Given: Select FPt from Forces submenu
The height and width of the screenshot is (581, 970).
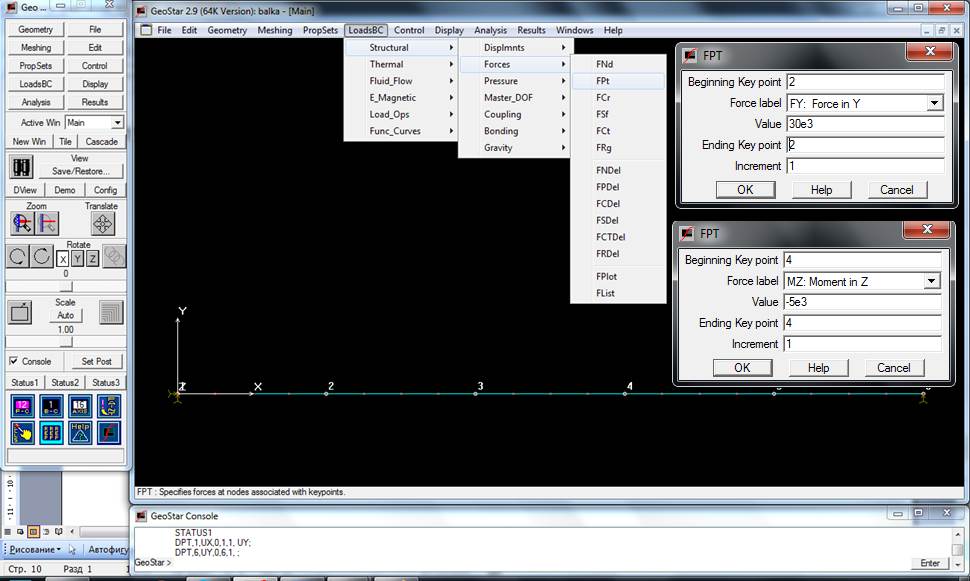Looking at the screenshot, I should (618, 81).
